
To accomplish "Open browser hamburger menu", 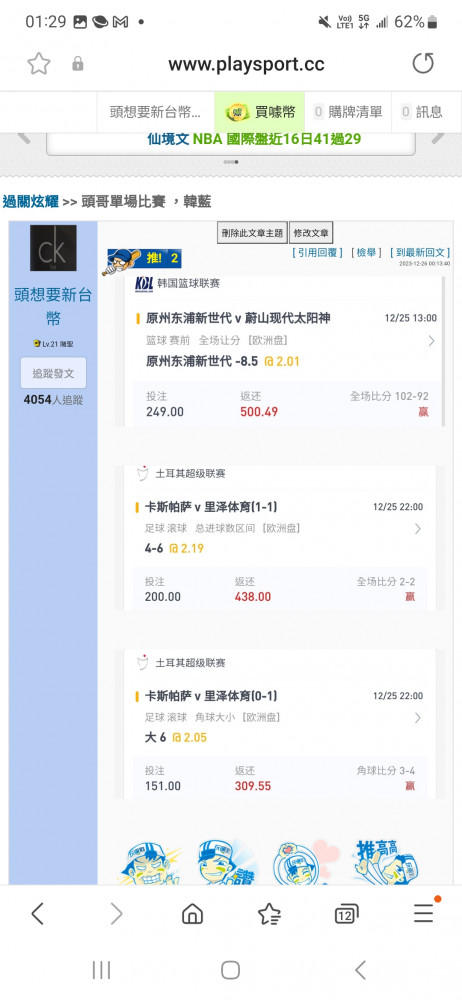I will [x=425, y=912].
